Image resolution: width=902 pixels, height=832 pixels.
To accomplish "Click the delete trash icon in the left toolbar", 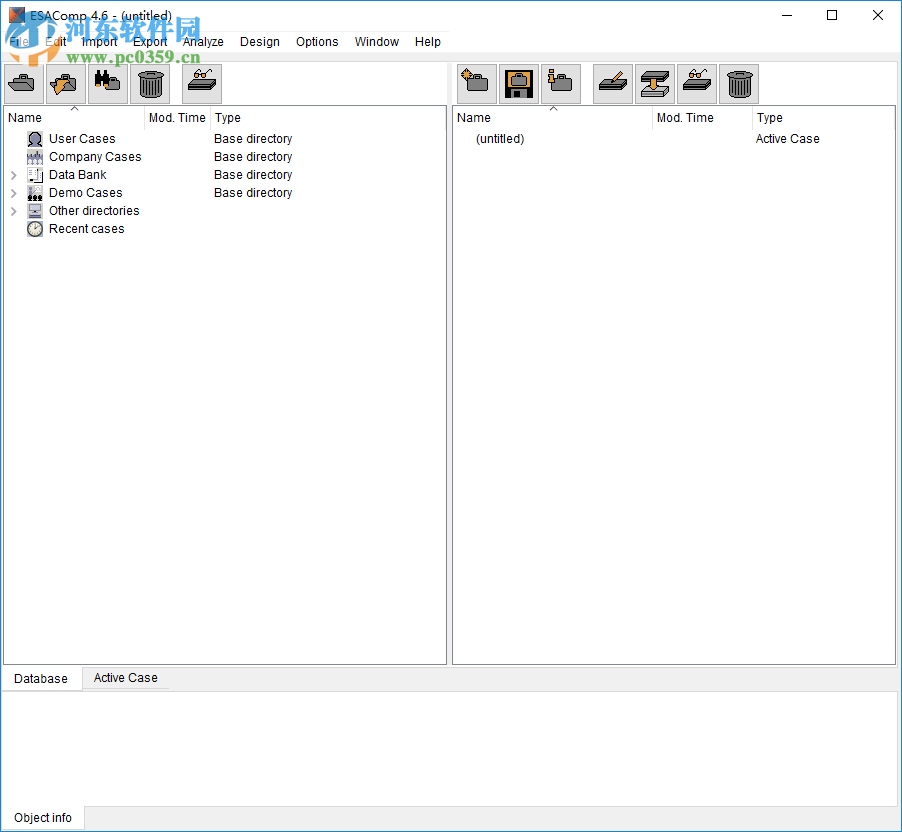I will [150, 83].
